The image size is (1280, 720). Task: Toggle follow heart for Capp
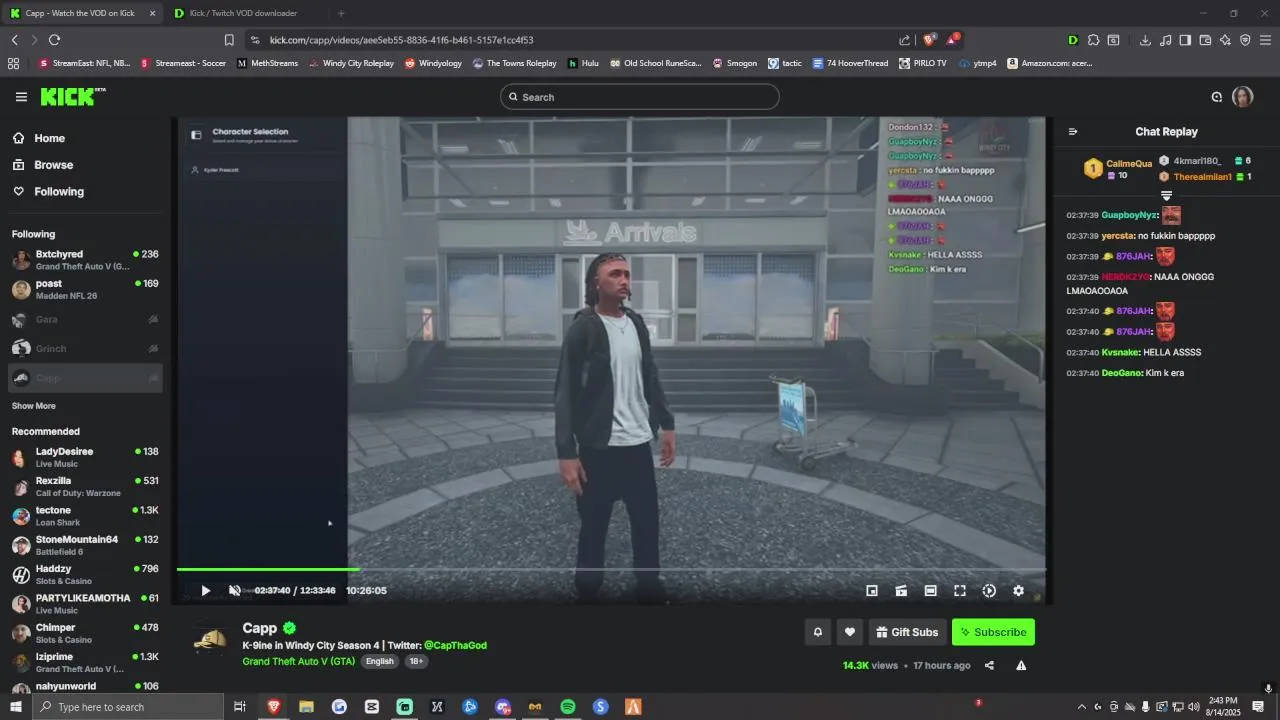point(850,632)
